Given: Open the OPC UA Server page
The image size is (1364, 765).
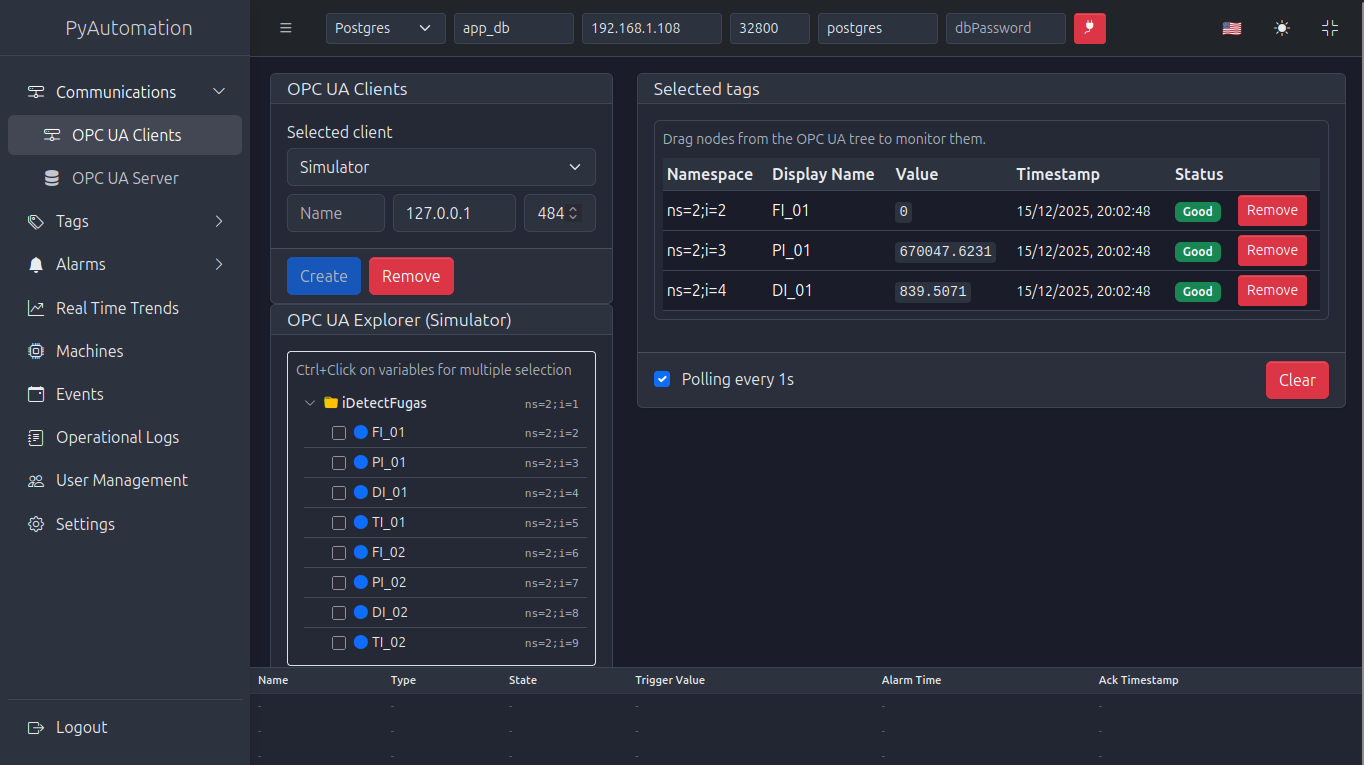Looking at the screenshot, I should coord(125,178).
